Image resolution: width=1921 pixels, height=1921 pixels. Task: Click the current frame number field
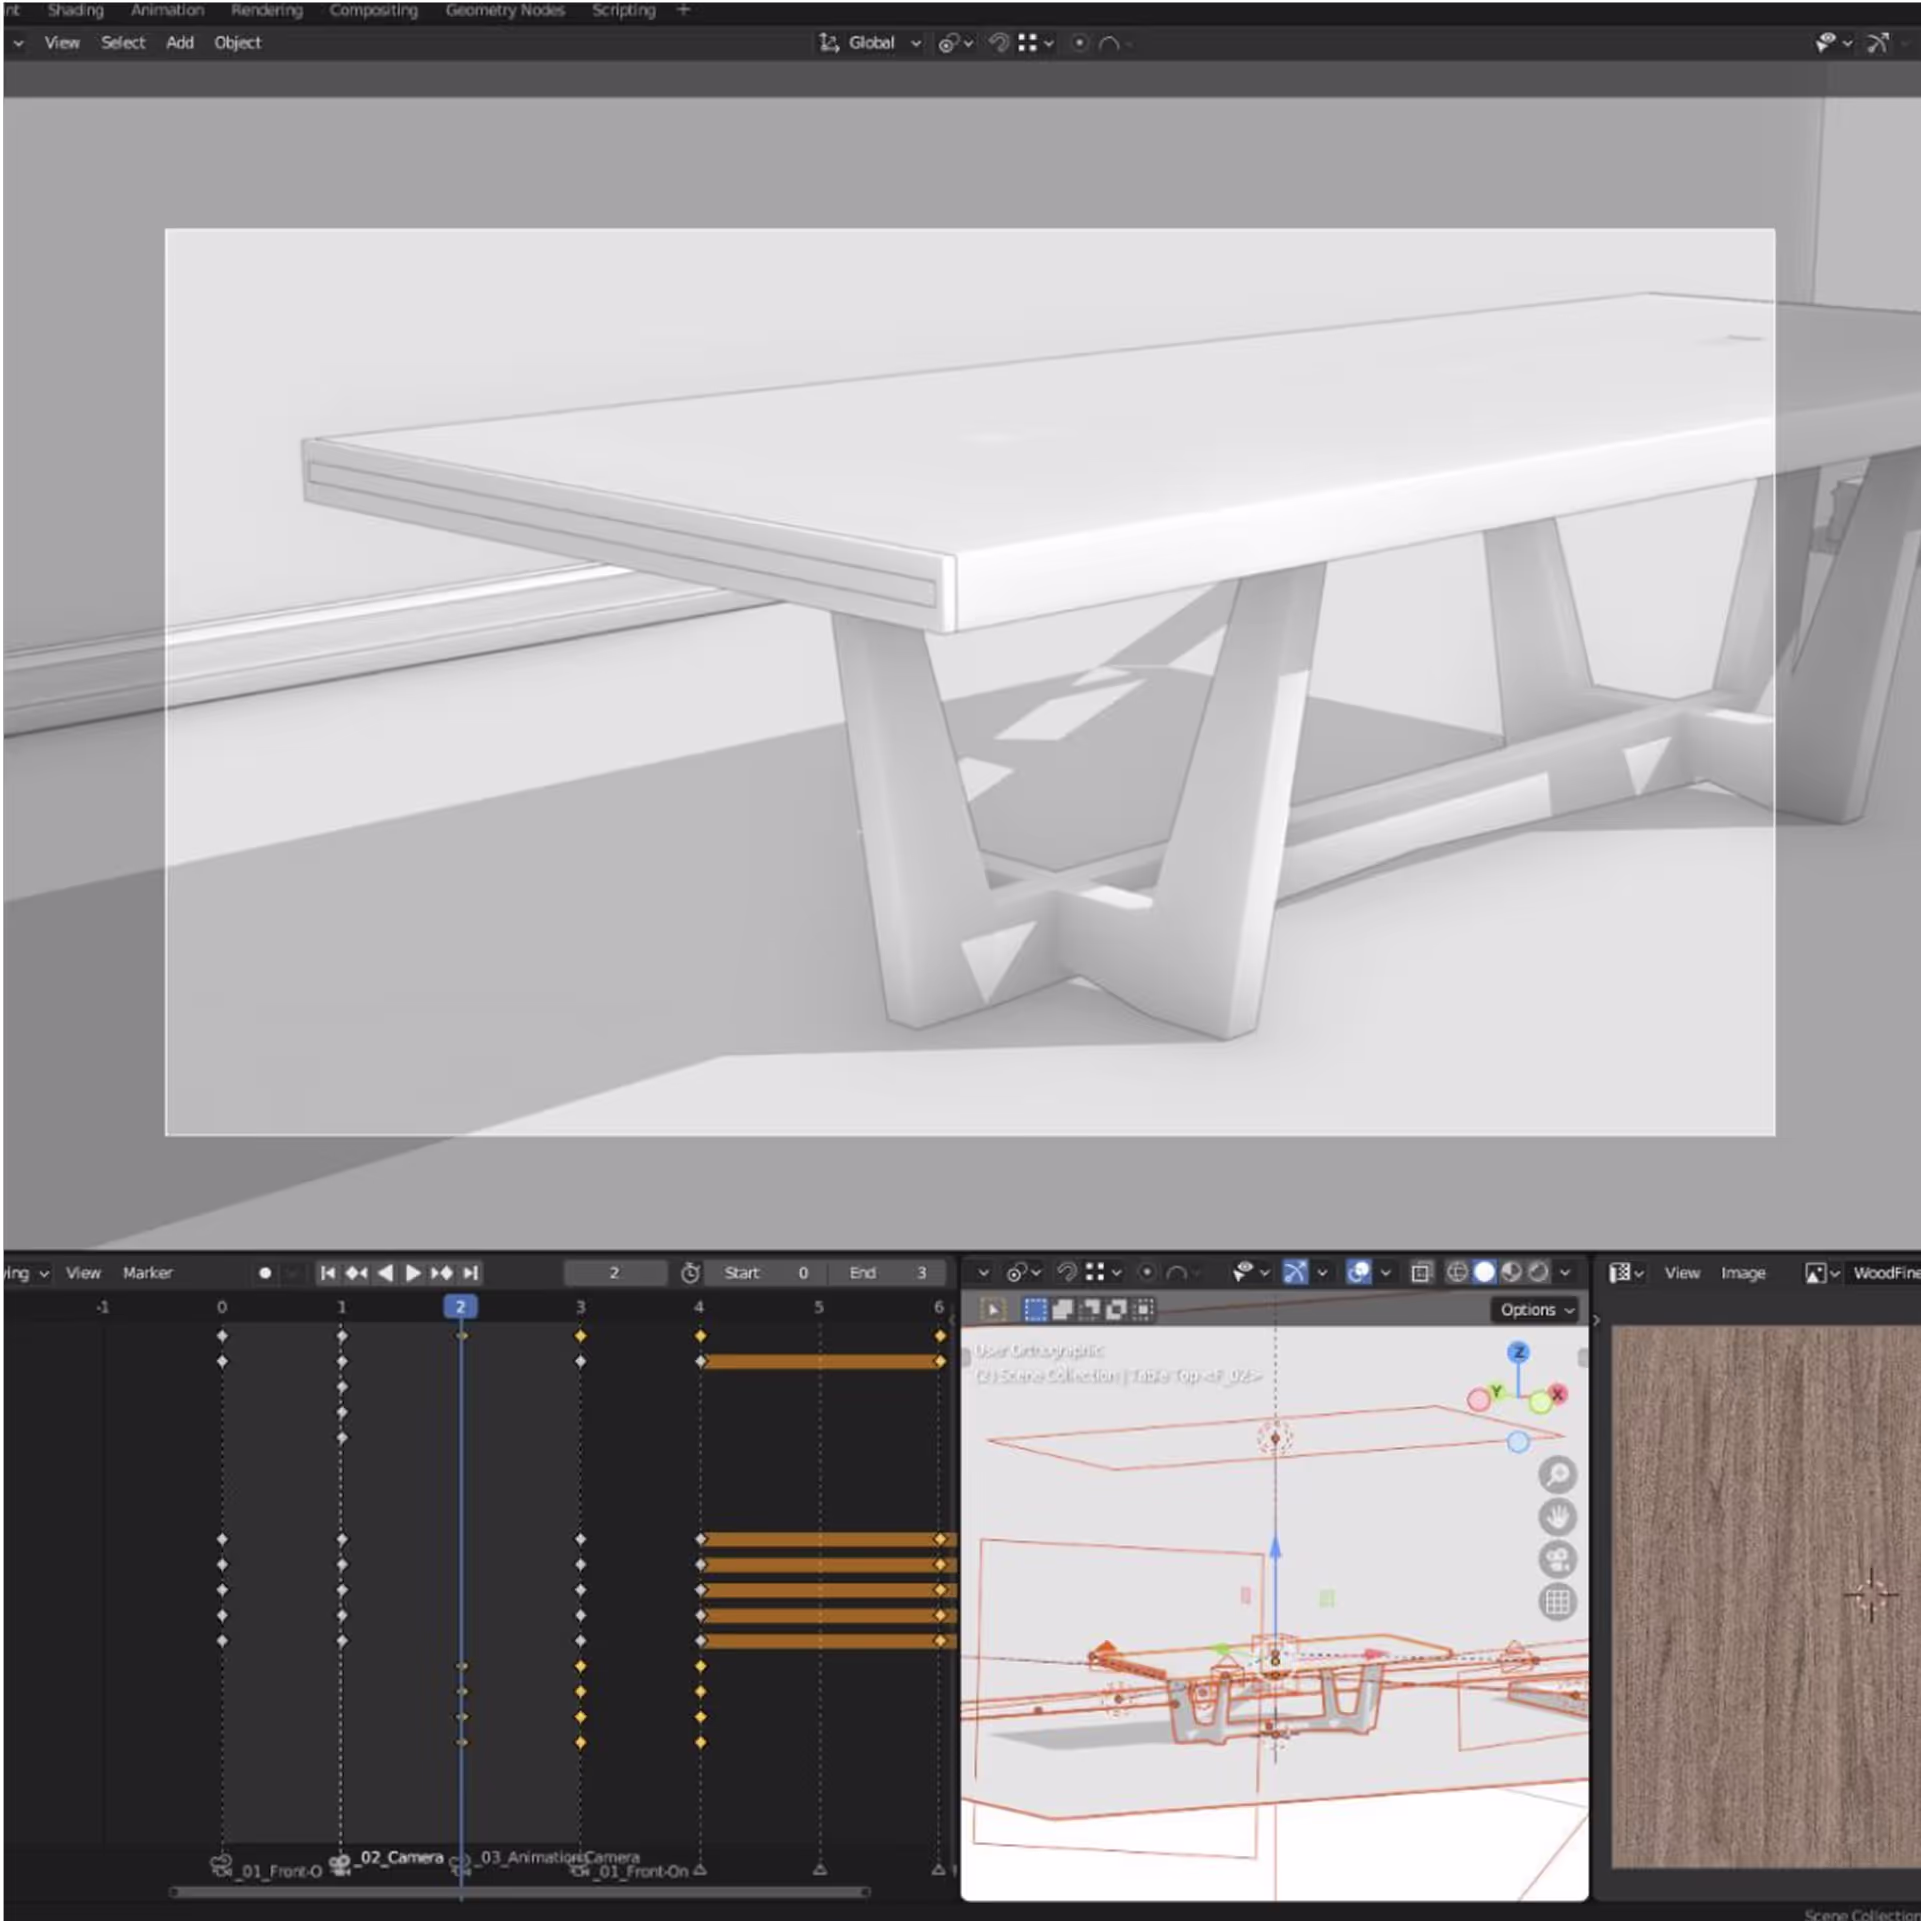[x=614, y=1273]
